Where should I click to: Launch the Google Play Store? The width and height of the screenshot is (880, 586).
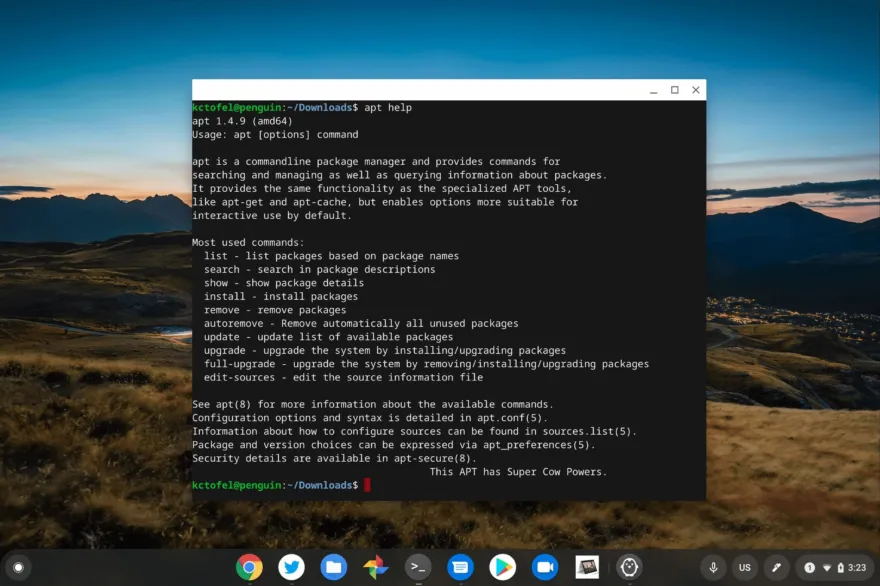coord(502,567)
